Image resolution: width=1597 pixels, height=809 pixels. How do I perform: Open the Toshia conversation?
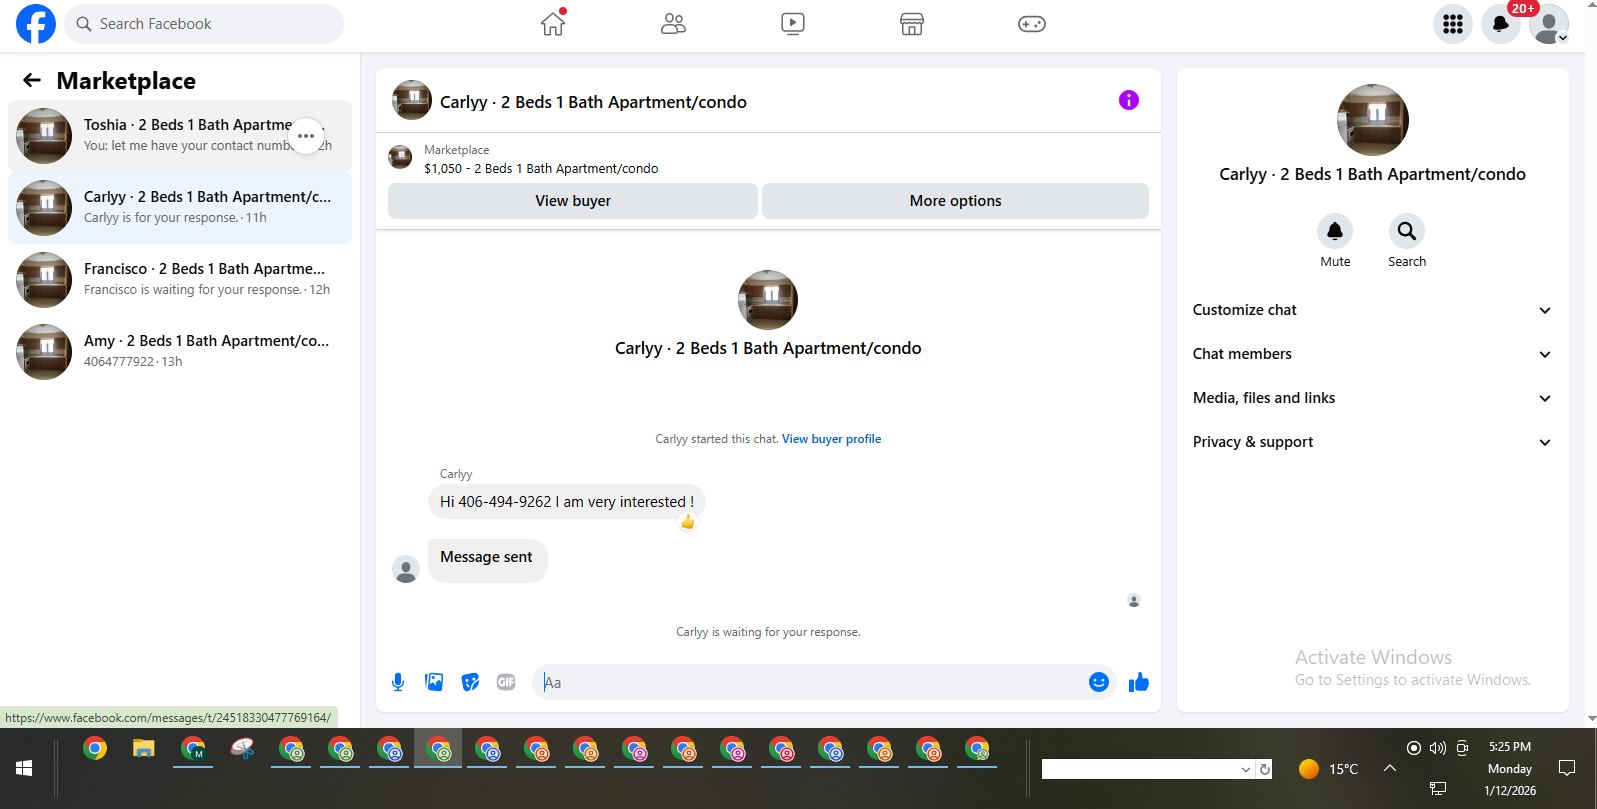[x=180, y=136]
